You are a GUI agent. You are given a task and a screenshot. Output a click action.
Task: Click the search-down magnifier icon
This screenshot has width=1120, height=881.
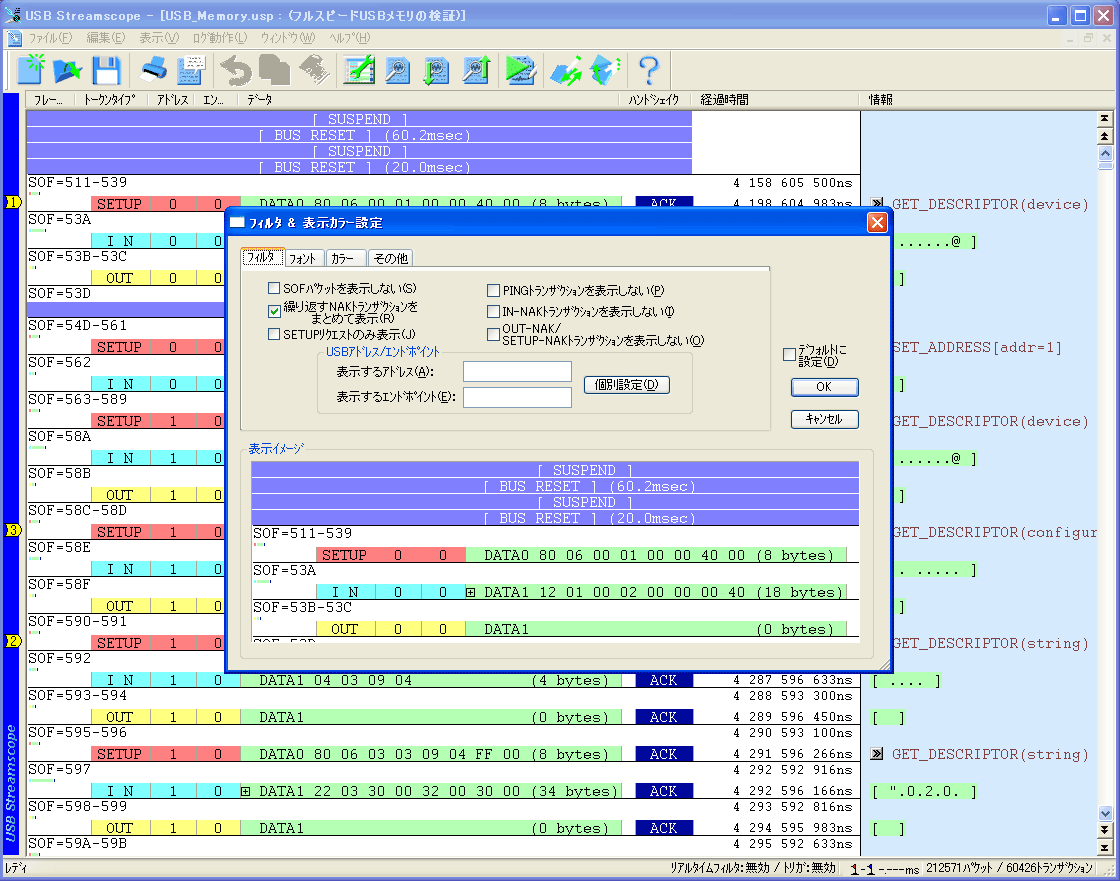436,70
